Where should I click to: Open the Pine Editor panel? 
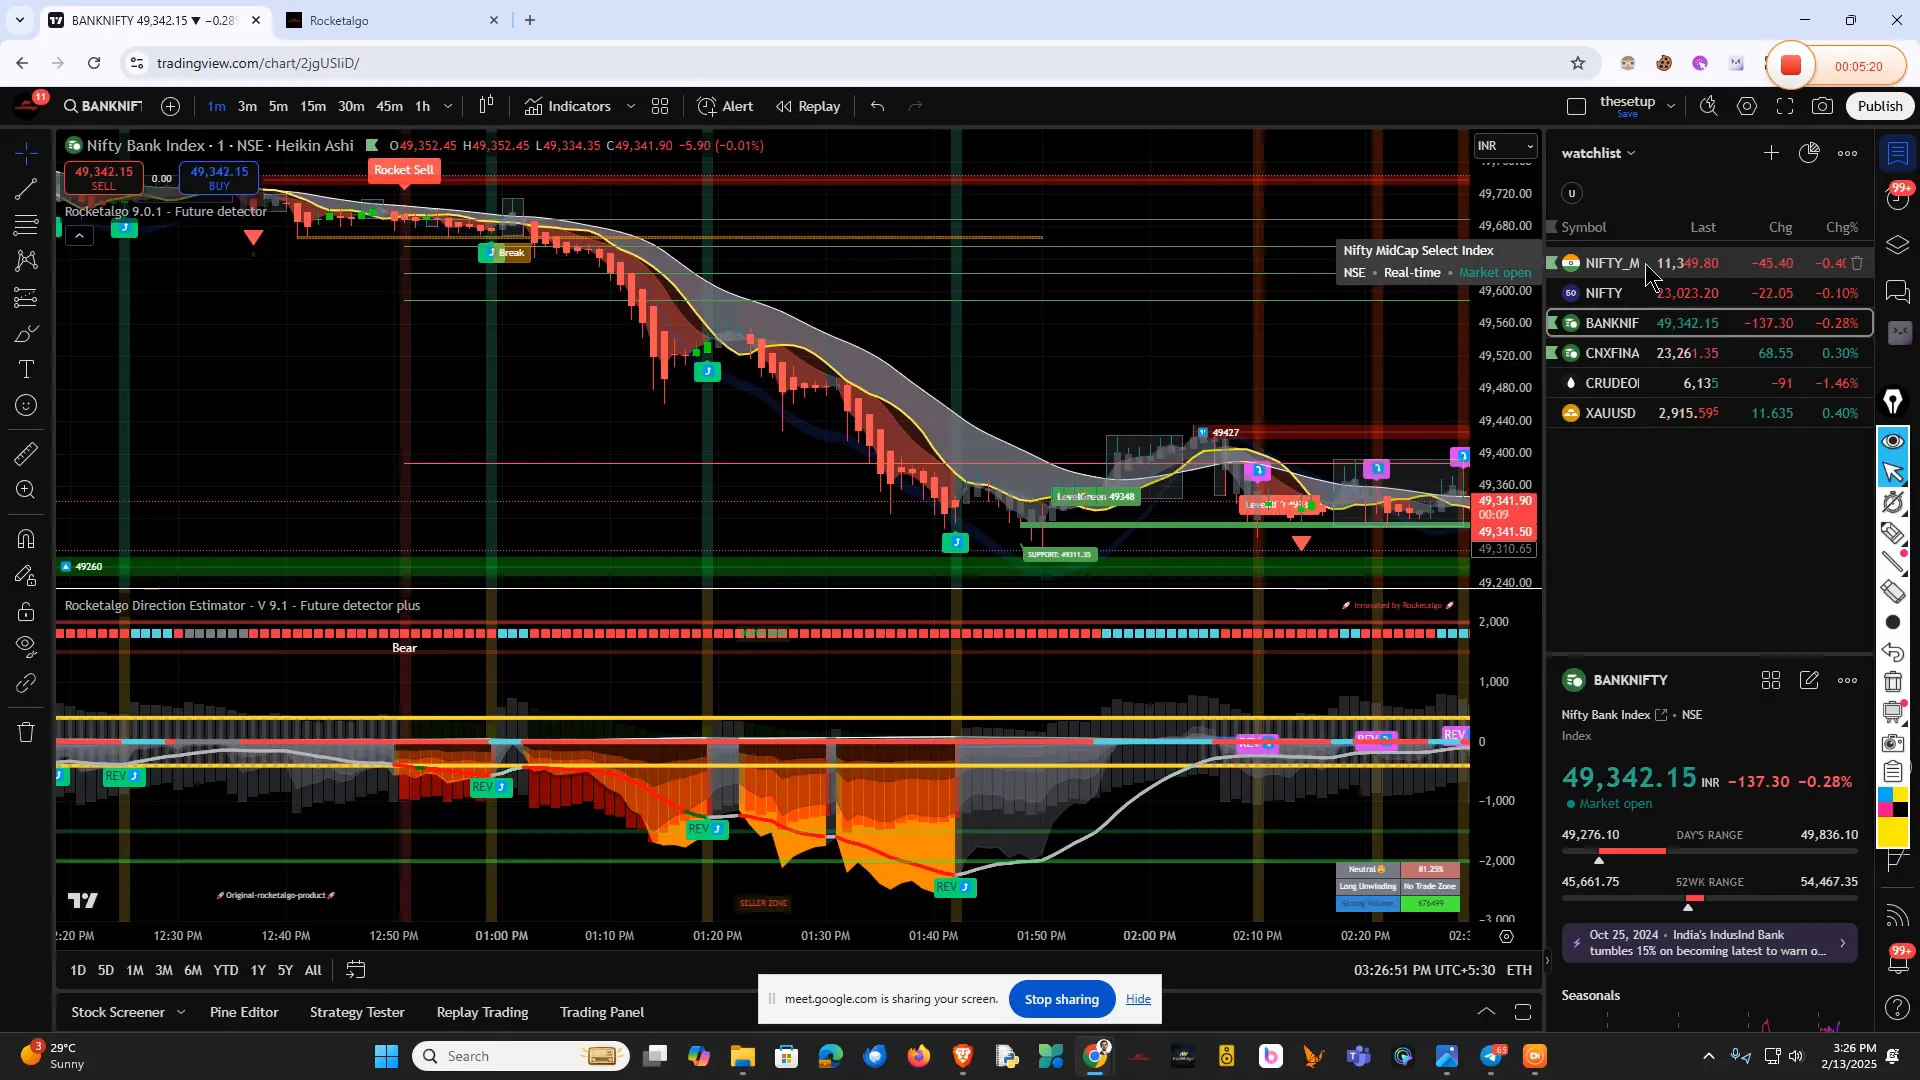(243, 1012)
